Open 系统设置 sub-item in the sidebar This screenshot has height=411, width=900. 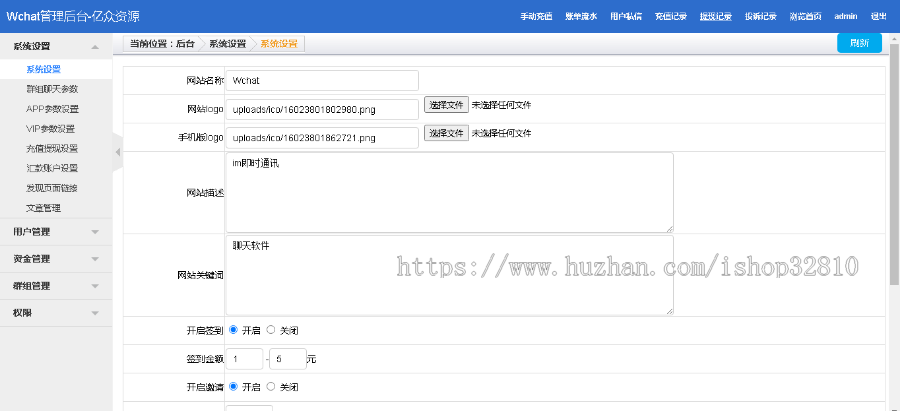[44, 69]
